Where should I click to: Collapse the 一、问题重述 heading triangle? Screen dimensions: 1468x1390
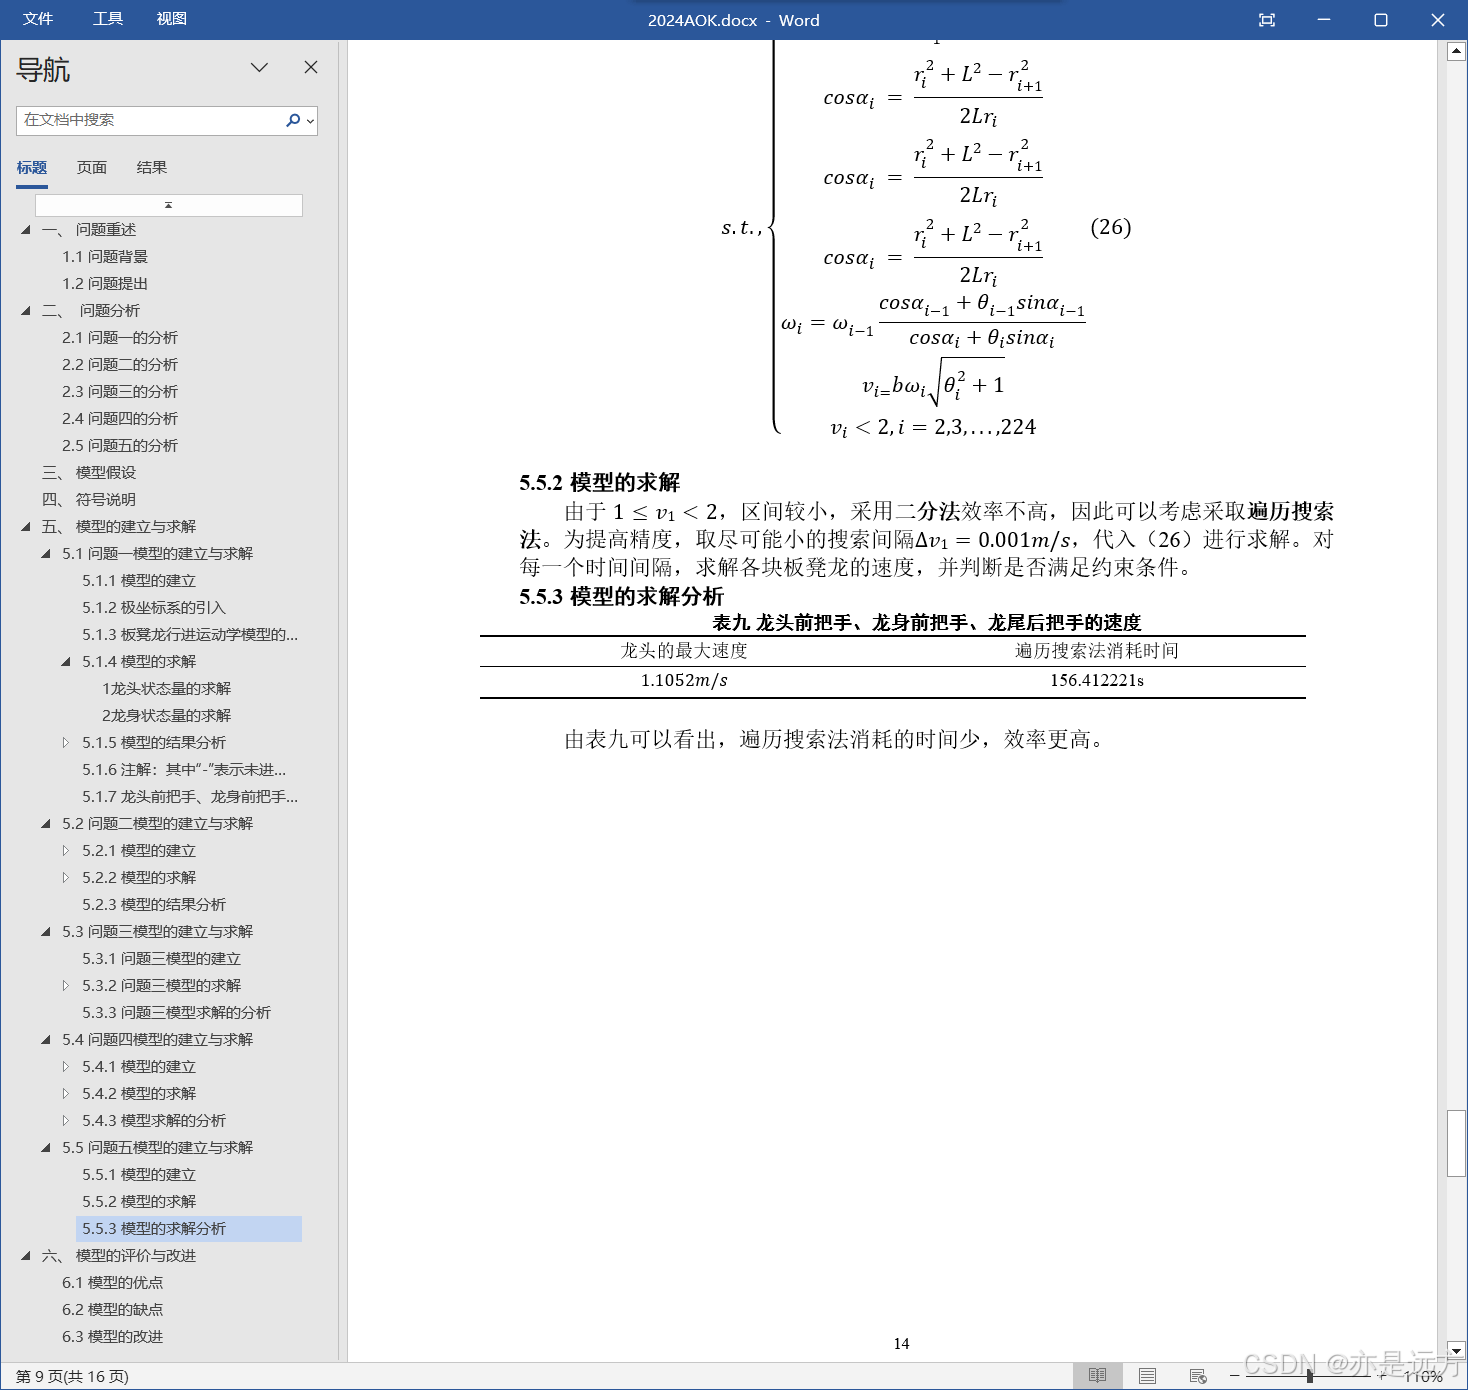click(x=26, y=230)
